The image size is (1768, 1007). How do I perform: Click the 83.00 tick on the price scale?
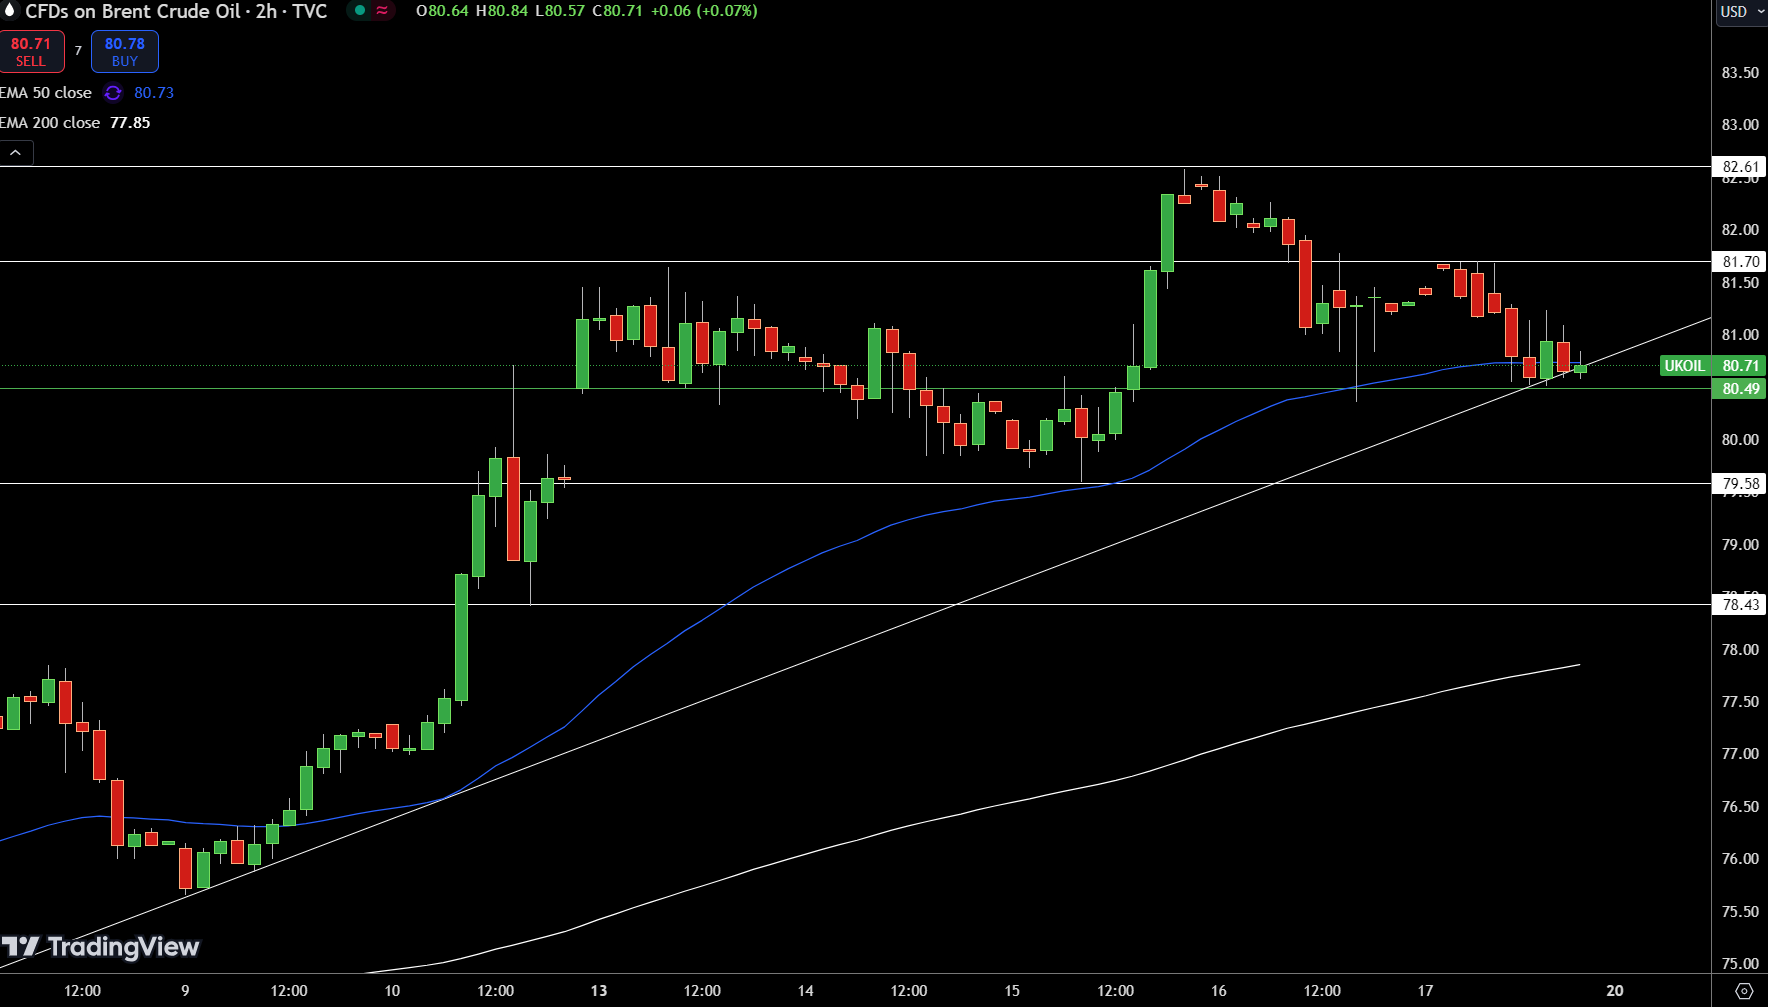coord(1740,125)
